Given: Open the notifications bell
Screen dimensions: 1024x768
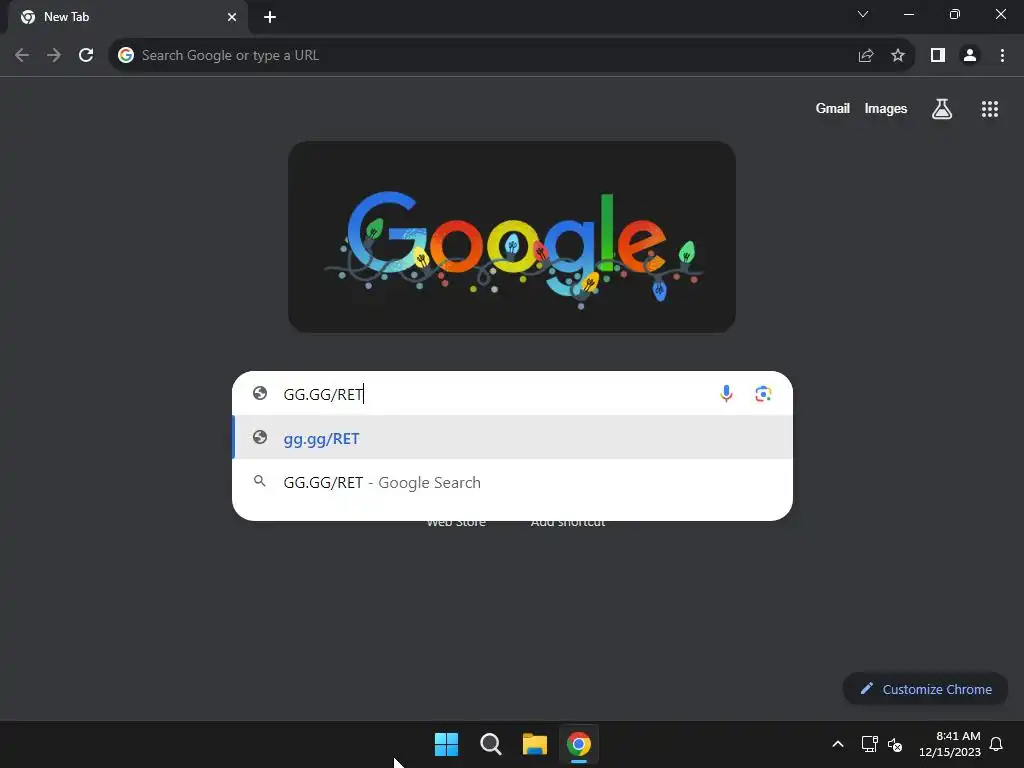Looking at the screenshot, I should click(996, 744).
